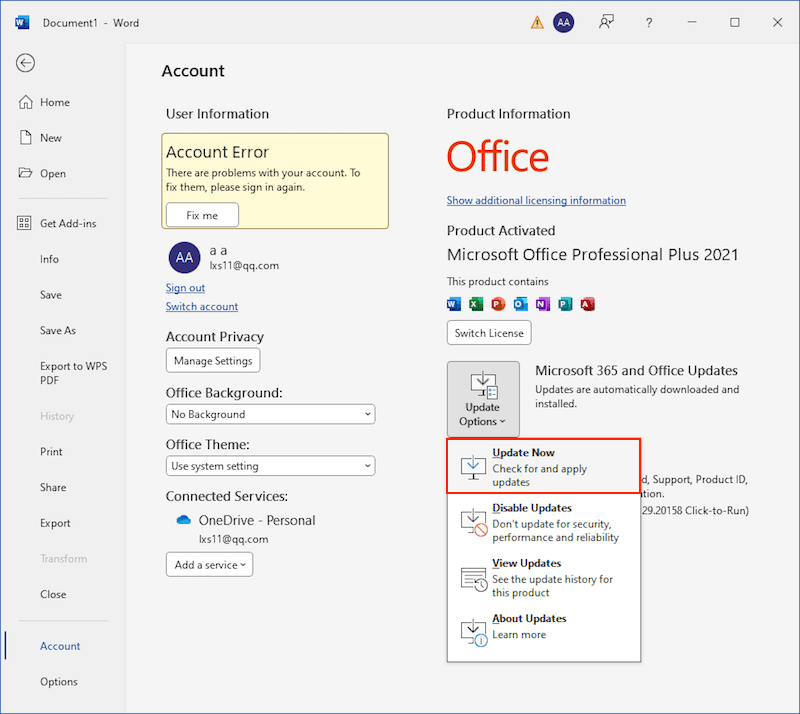Expand the Add a service dropdown
This screenshot has width=800, height=714.
209,564
